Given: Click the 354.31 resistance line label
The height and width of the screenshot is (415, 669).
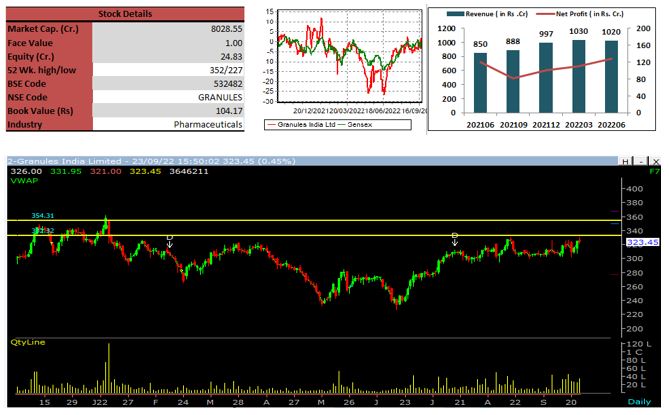Looking at the screenshot, I should 43,216.
